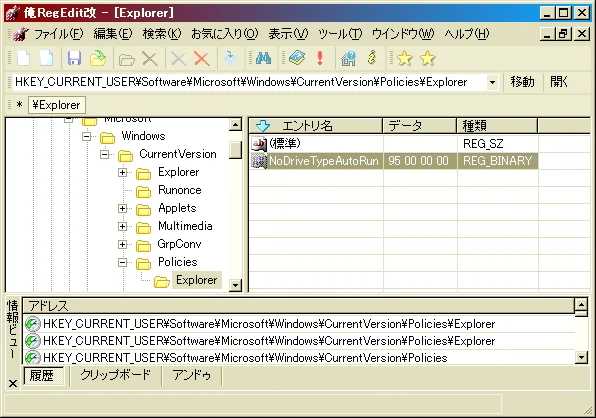
Task: Select the Policies folder in tree
Action: click(178, 262)
